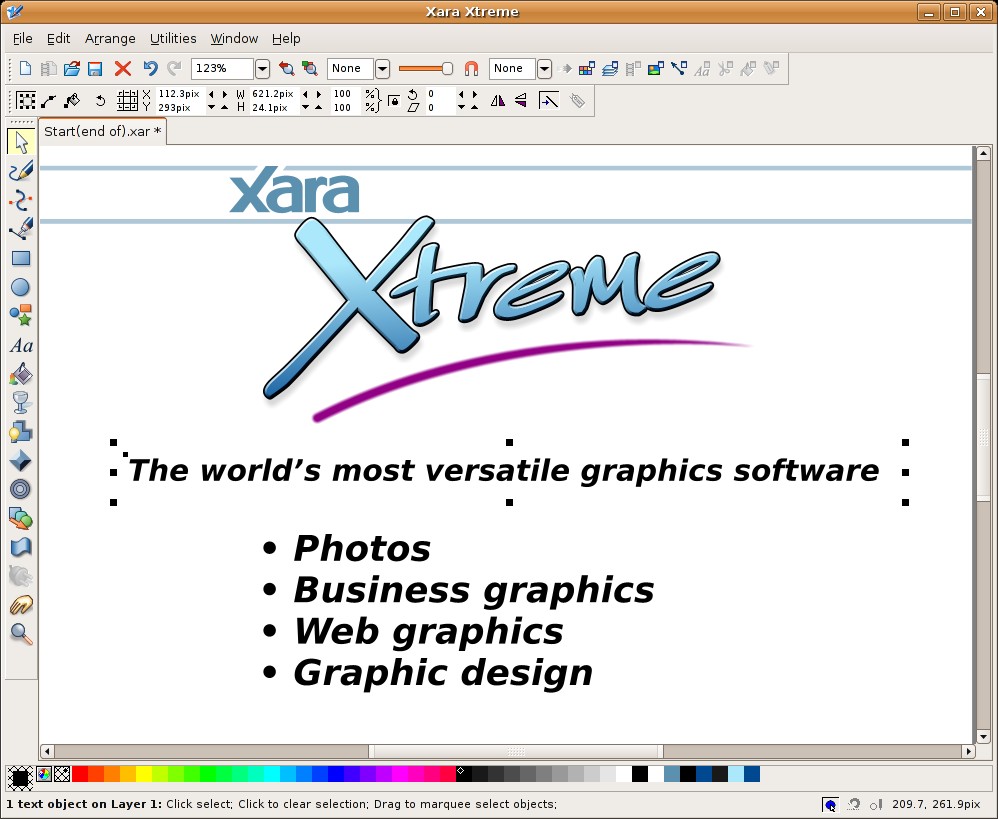Viewport: 998px width, 819px height.
Task: Activate the Text tool
Action: 21,345
